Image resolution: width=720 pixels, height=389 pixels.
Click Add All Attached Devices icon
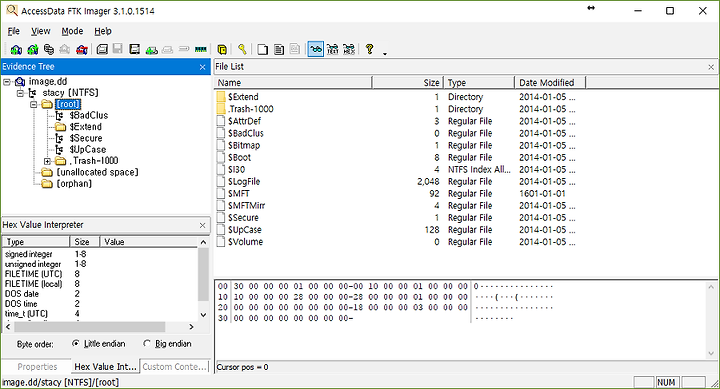pyautogui.click(x=33, y=49)
